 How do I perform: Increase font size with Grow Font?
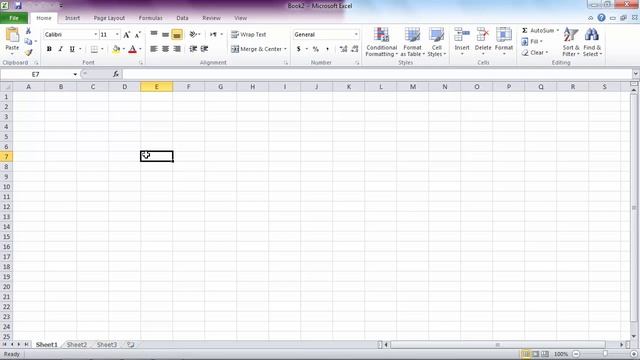(127, 35)
